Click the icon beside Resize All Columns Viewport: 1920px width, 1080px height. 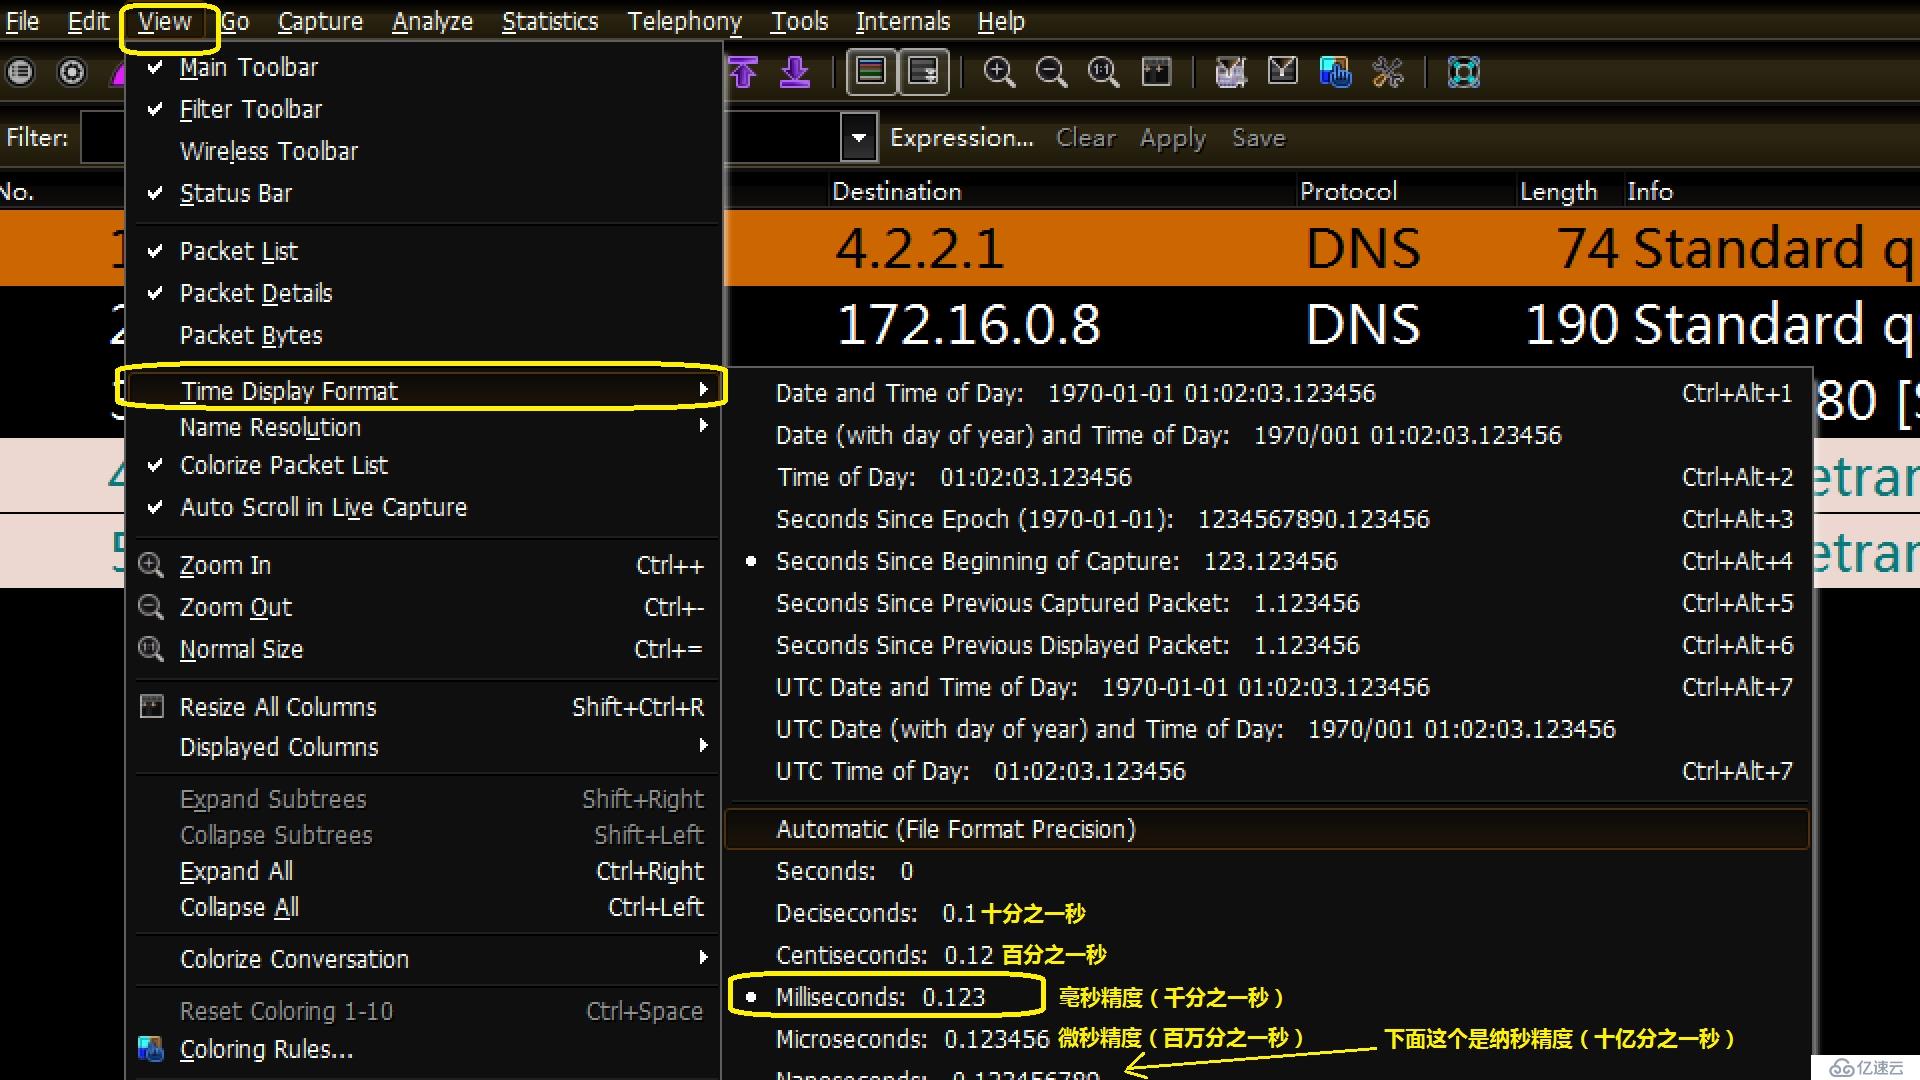(151, 707)
